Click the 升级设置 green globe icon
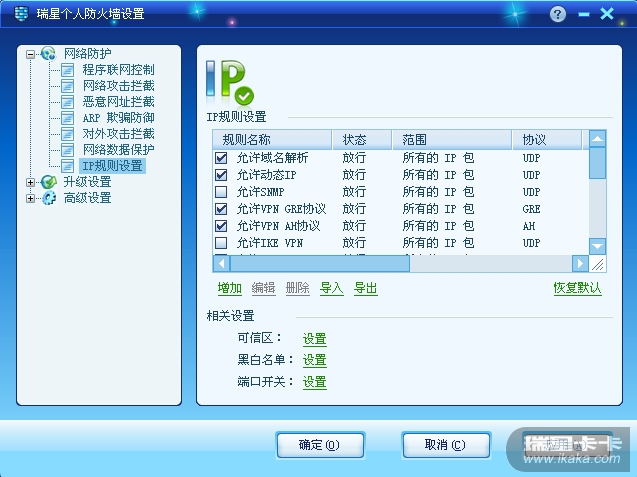Screen dimensions: 637x477 (x=49, y=182)
